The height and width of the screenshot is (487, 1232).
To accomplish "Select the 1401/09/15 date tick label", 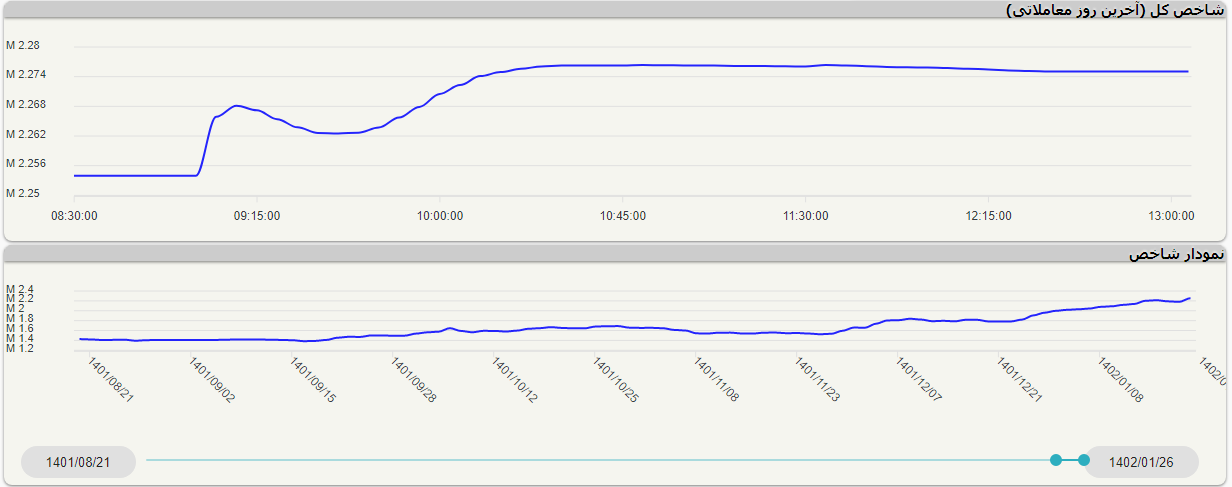I will tap(313, 381).
